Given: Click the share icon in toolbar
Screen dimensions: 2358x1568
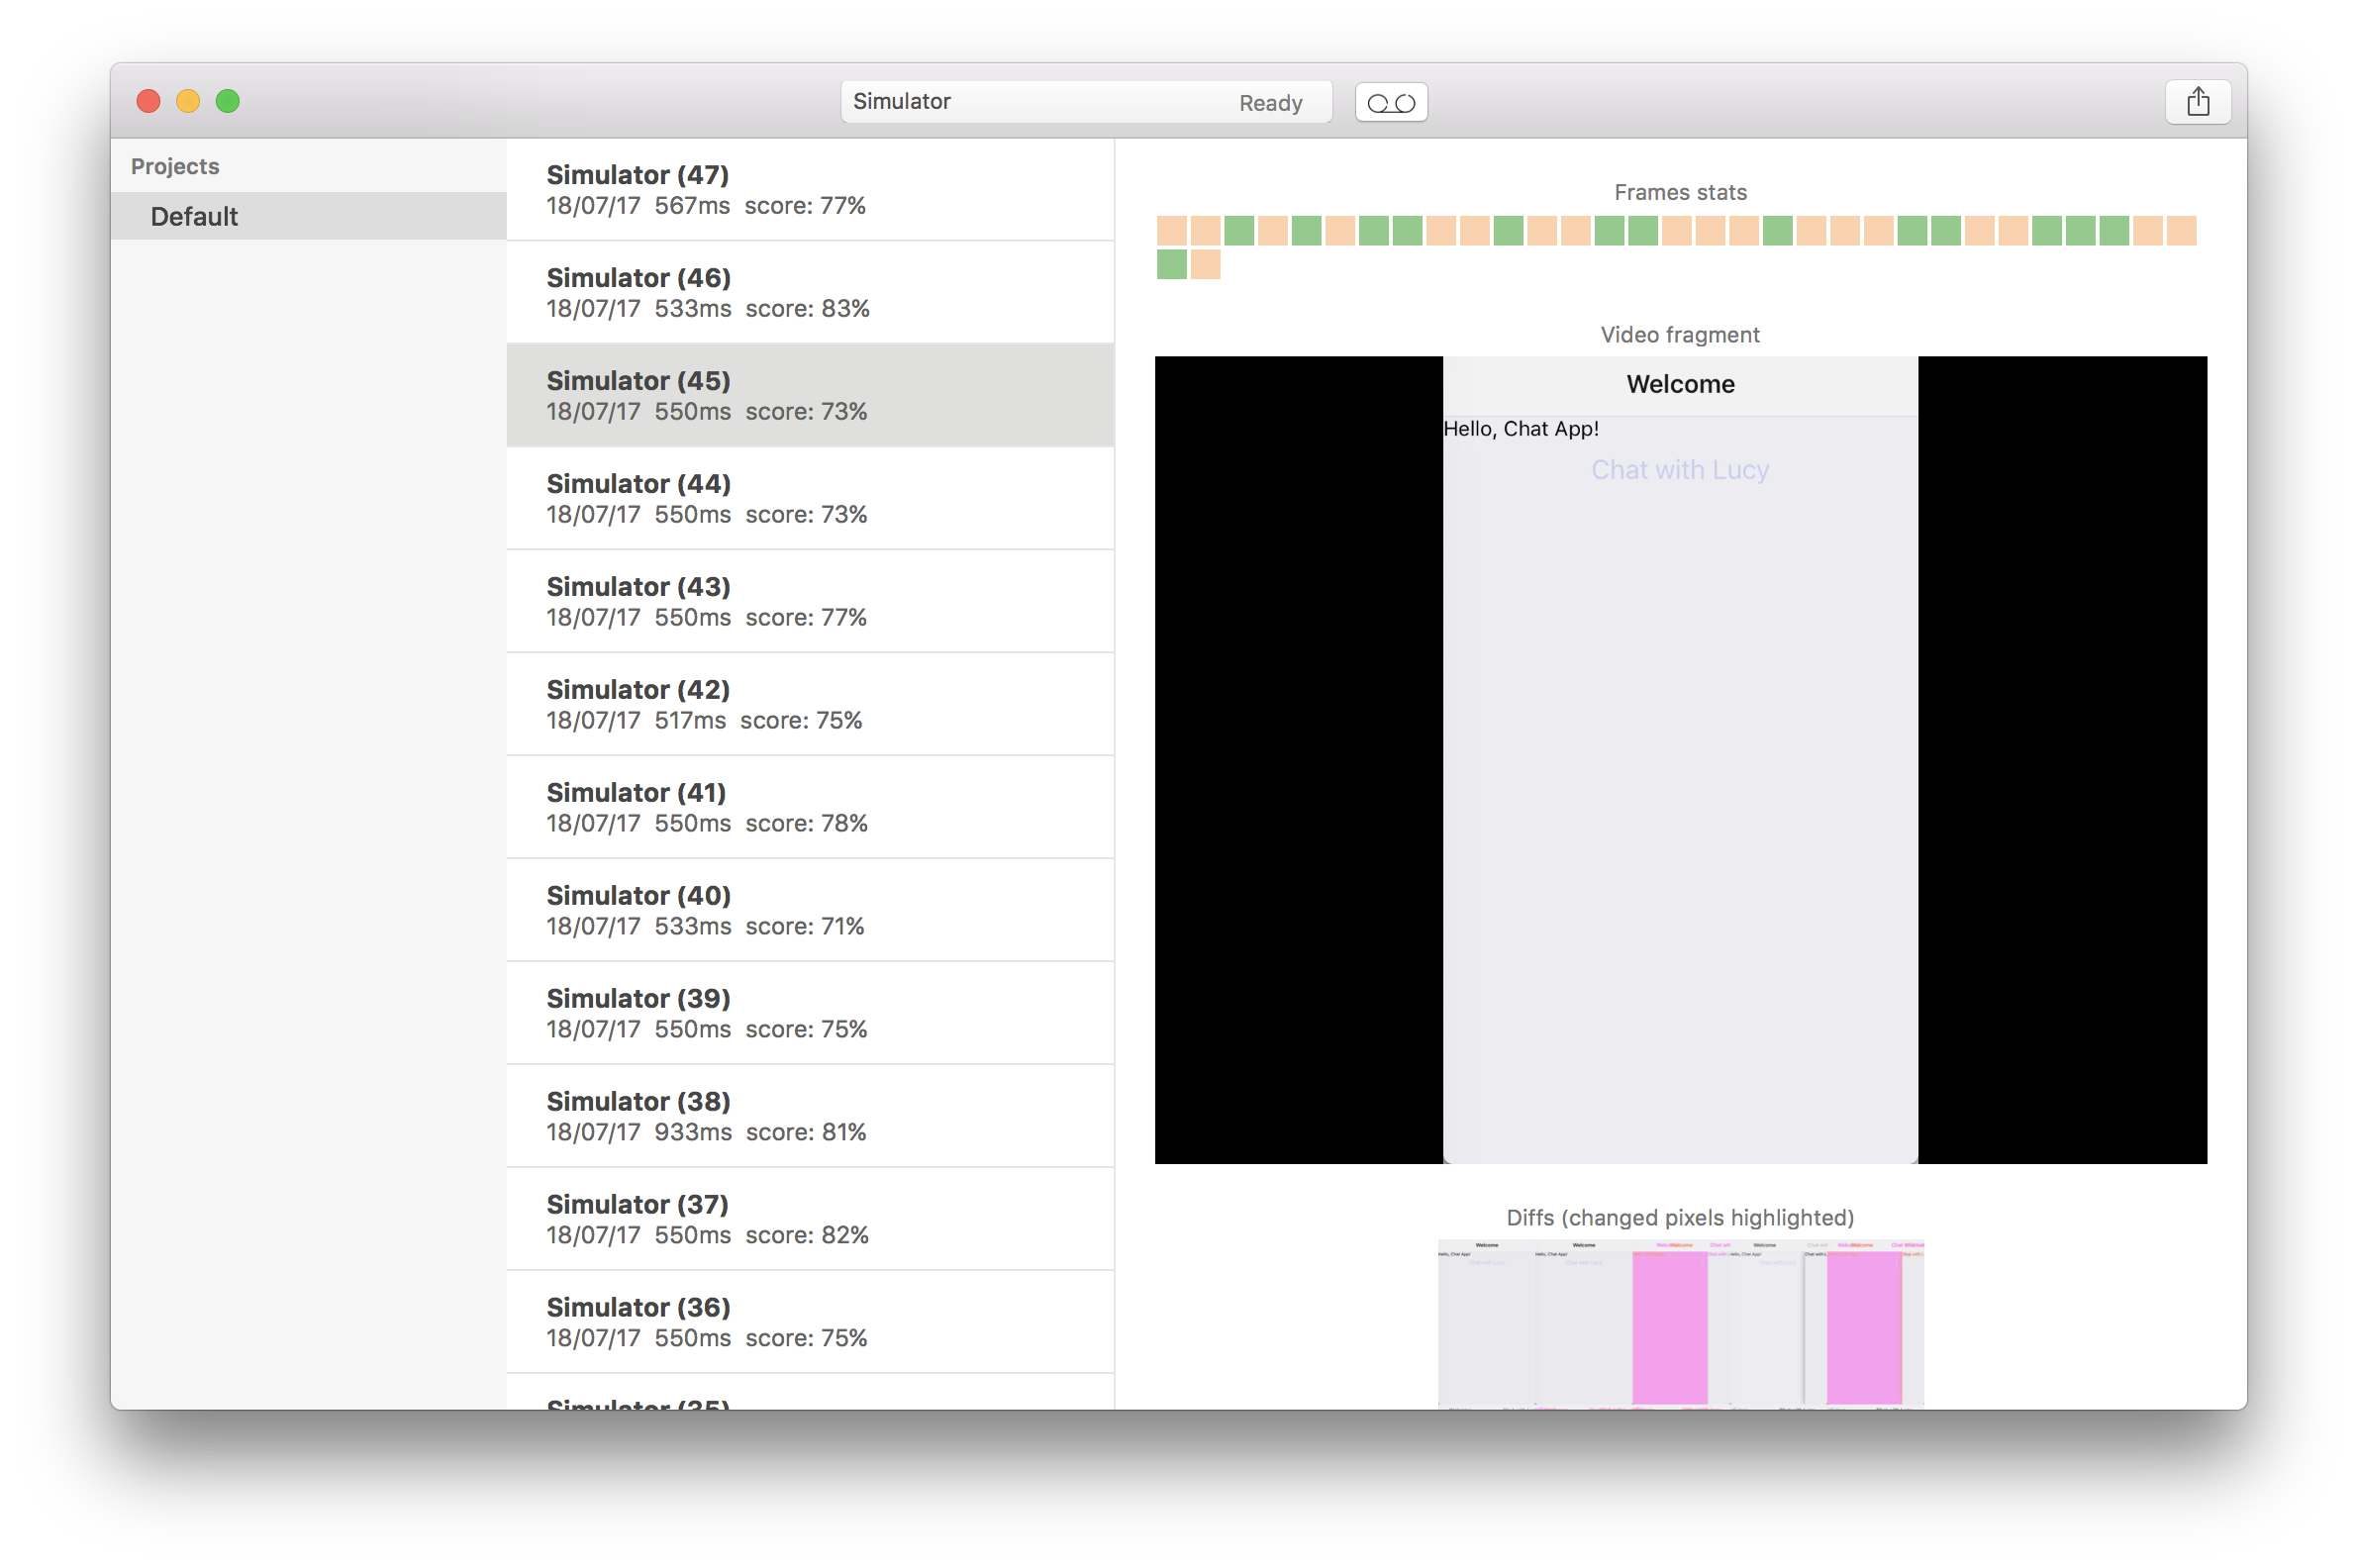Looking at the screenshot, I should (2197, 102).
